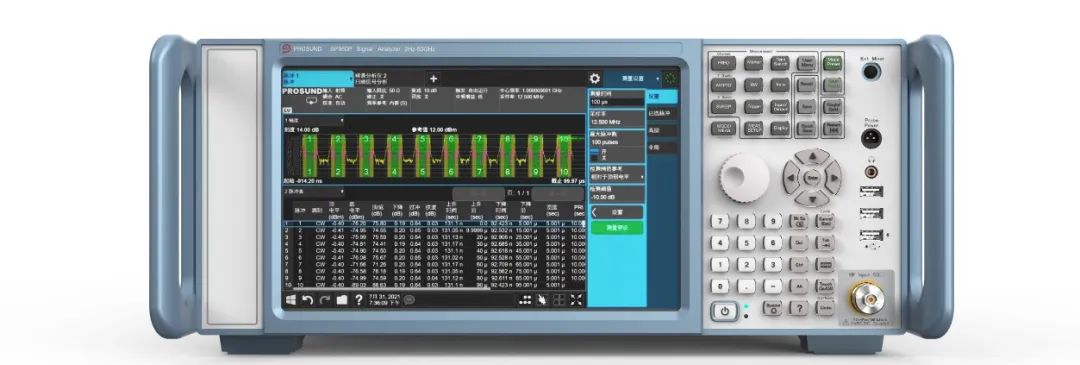Click the back arrow 设置 button
Image resolution: width=1080 pixels, height=365 pixels.
[616, 212]
